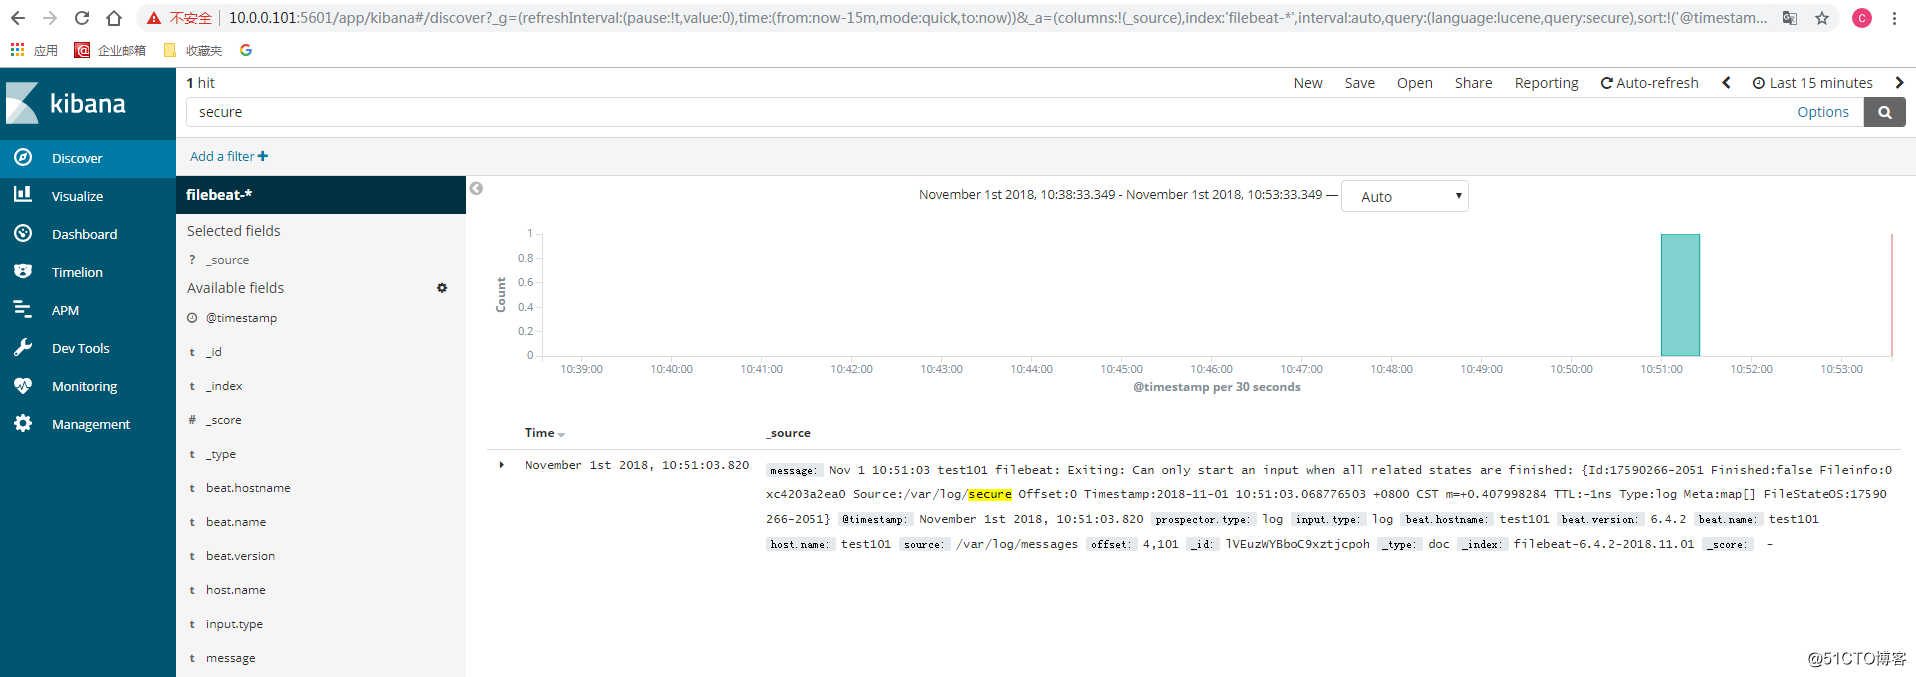Click the Visualize bar chart icon
The image size is (1916, 677).
23,195
